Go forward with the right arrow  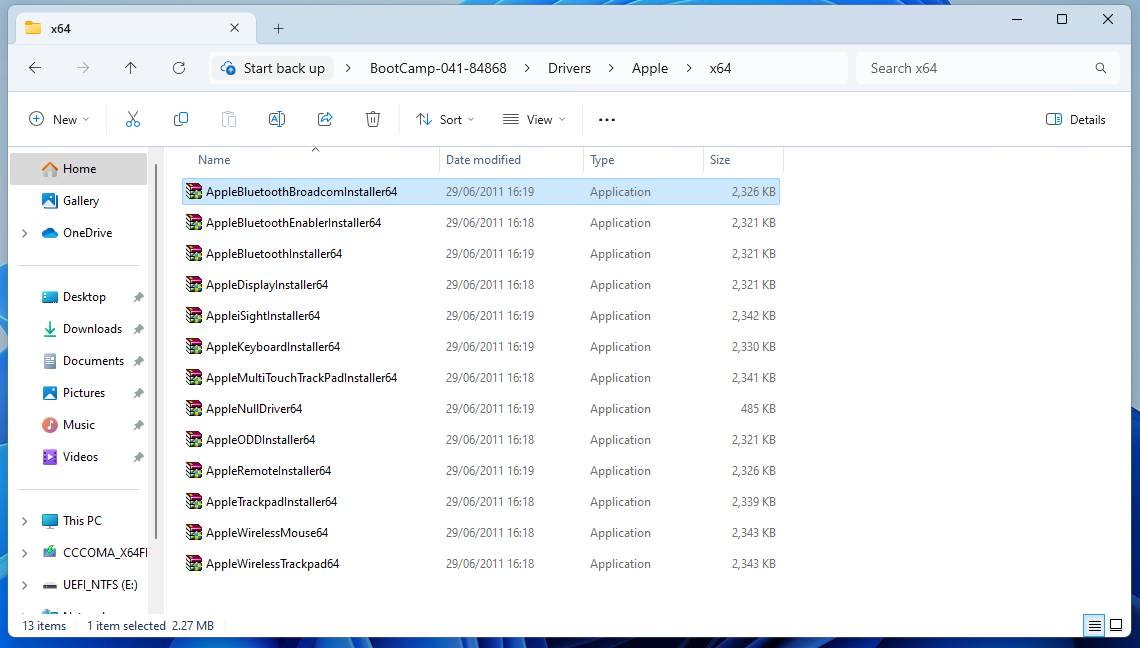(x=83, y=68)
